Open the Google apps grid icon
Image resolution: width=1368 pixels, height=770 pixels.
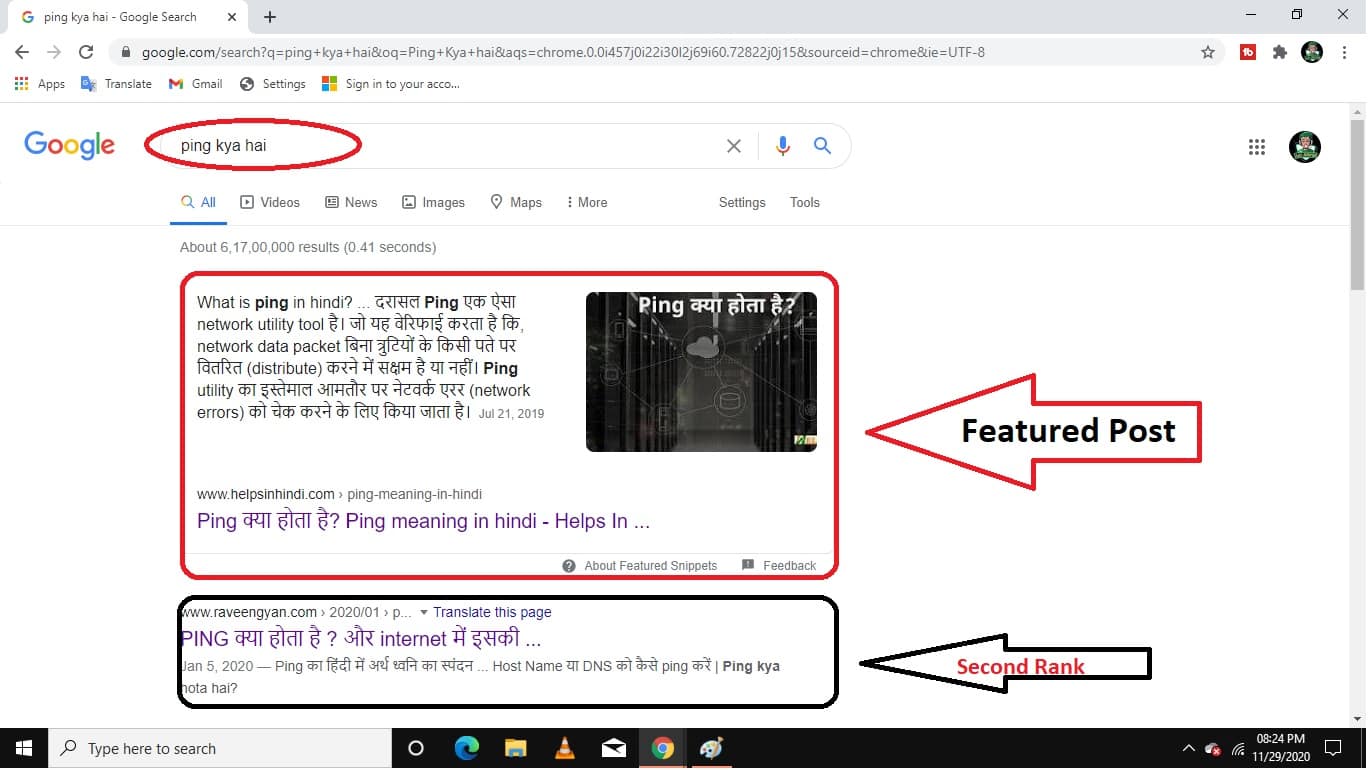click(1257, 147)
